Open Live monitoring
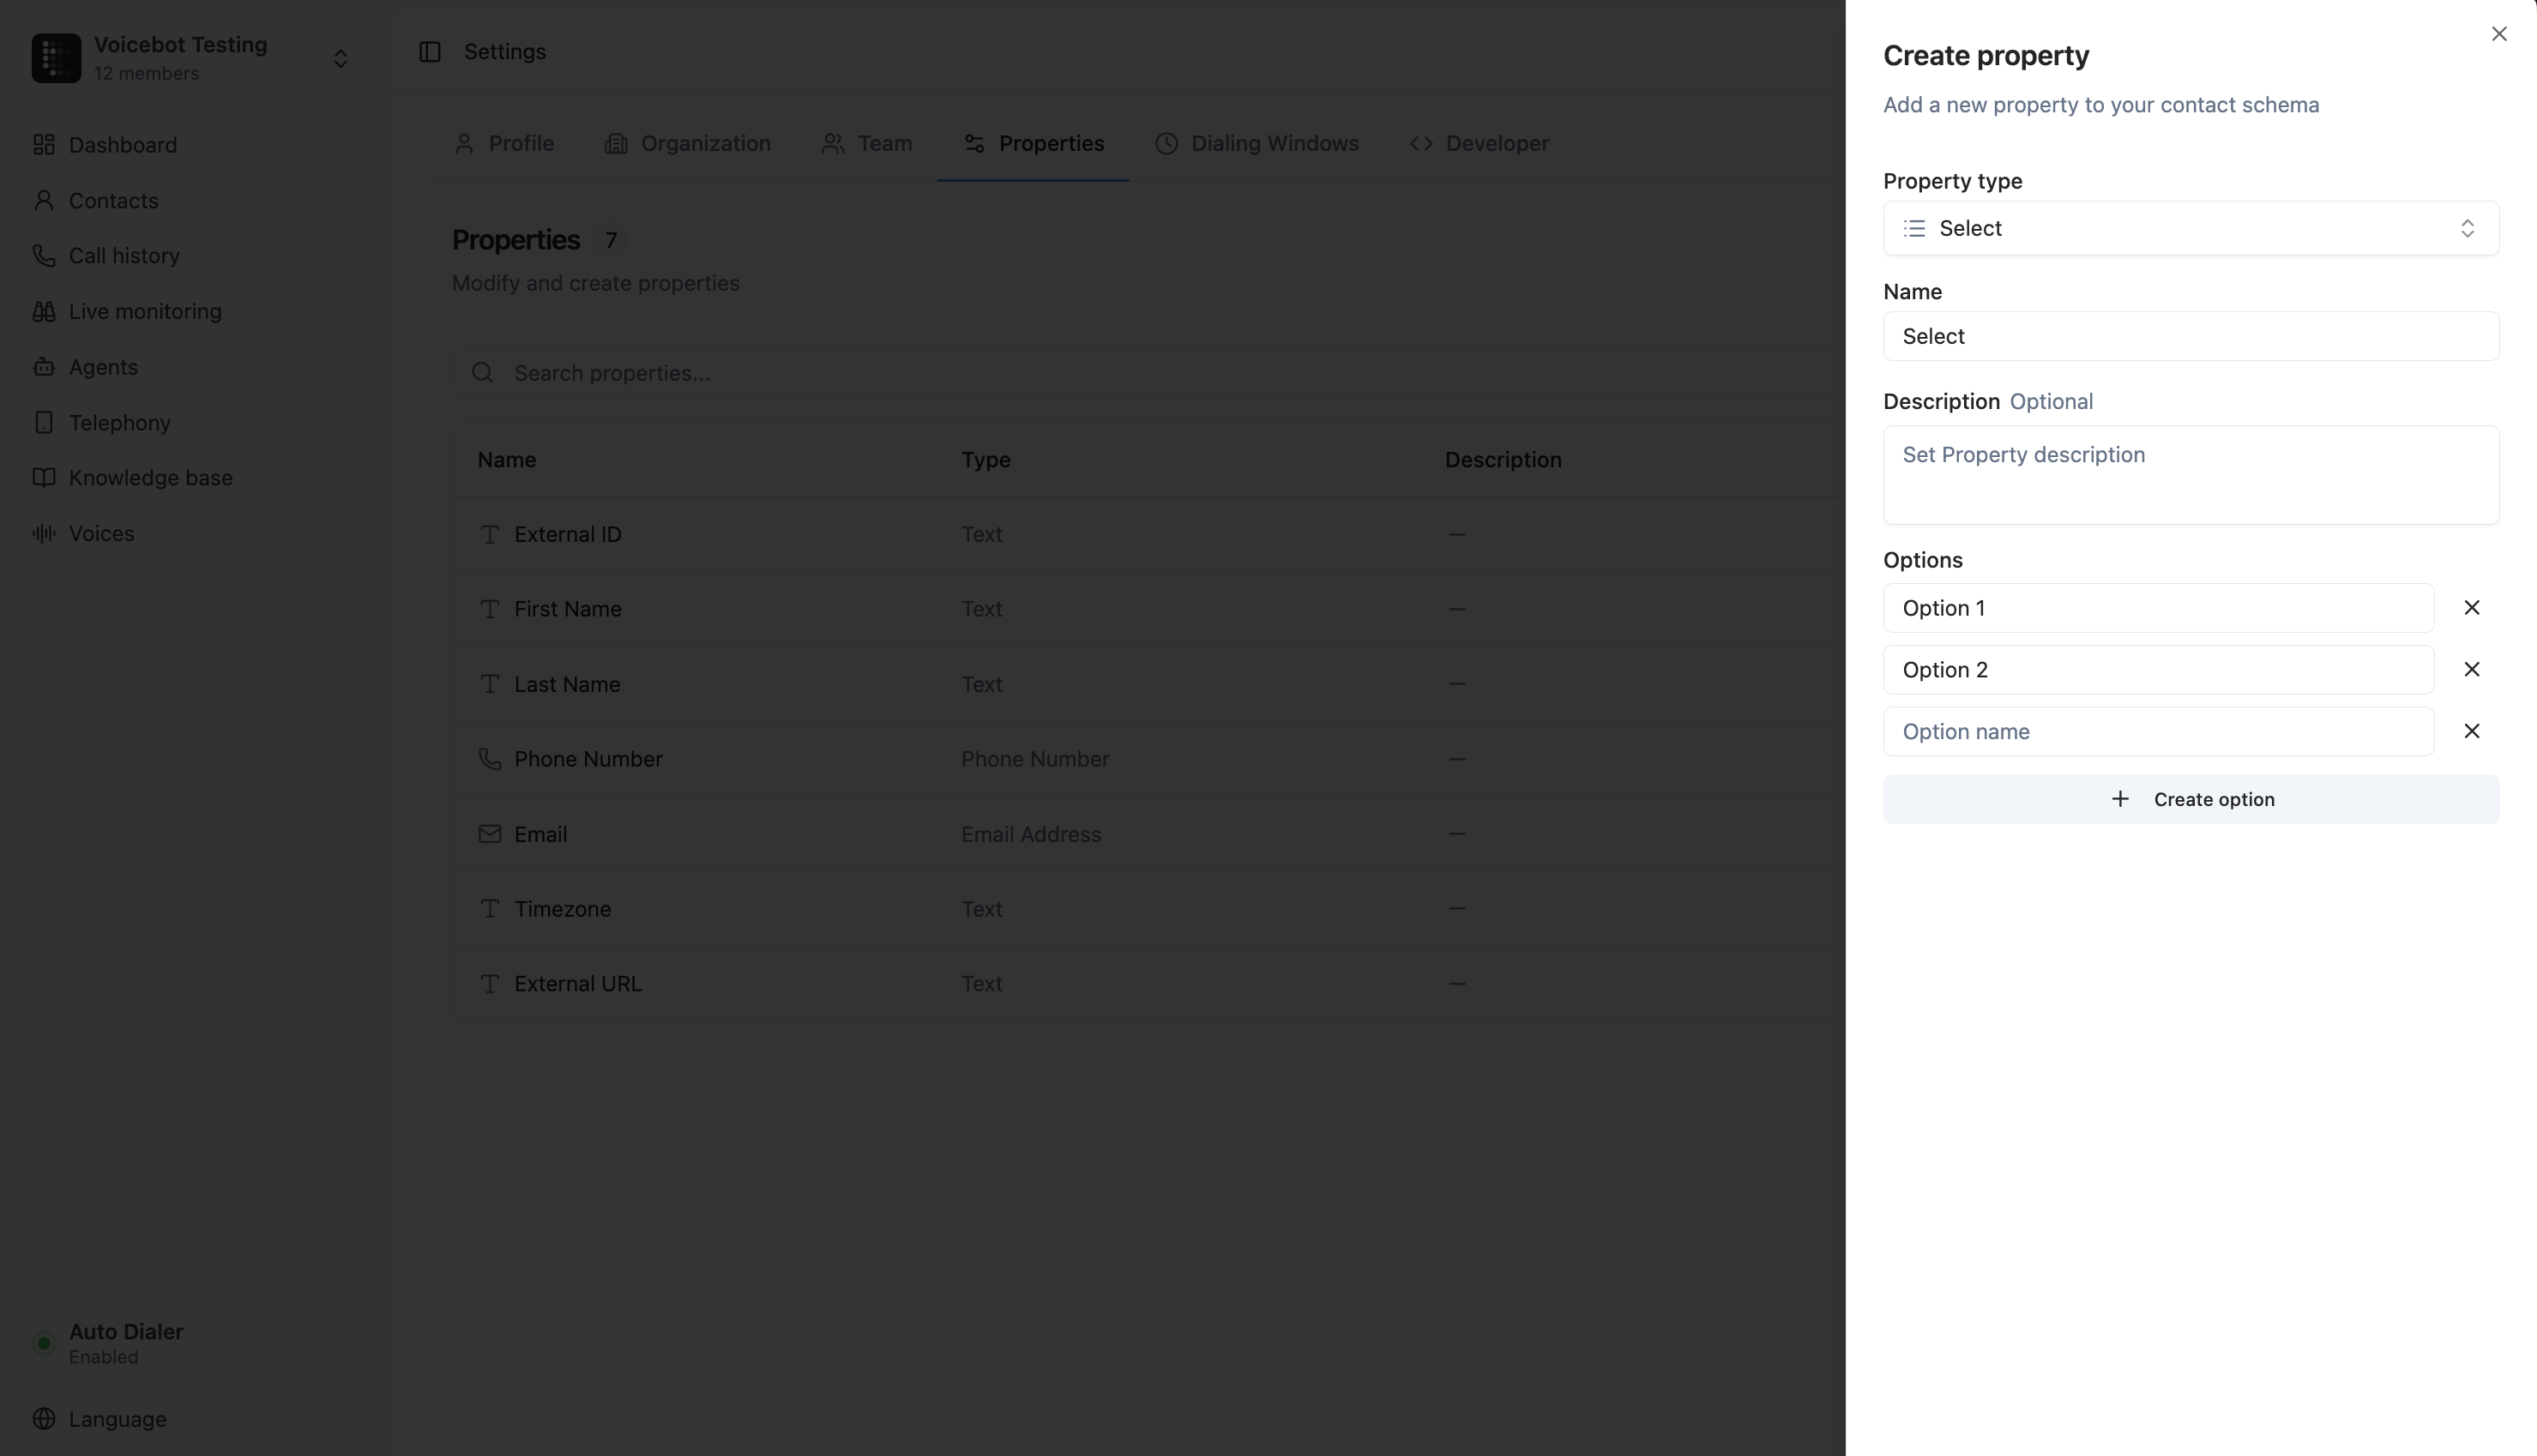This screenshot has width=2537, height=1456. pos(145,311)
